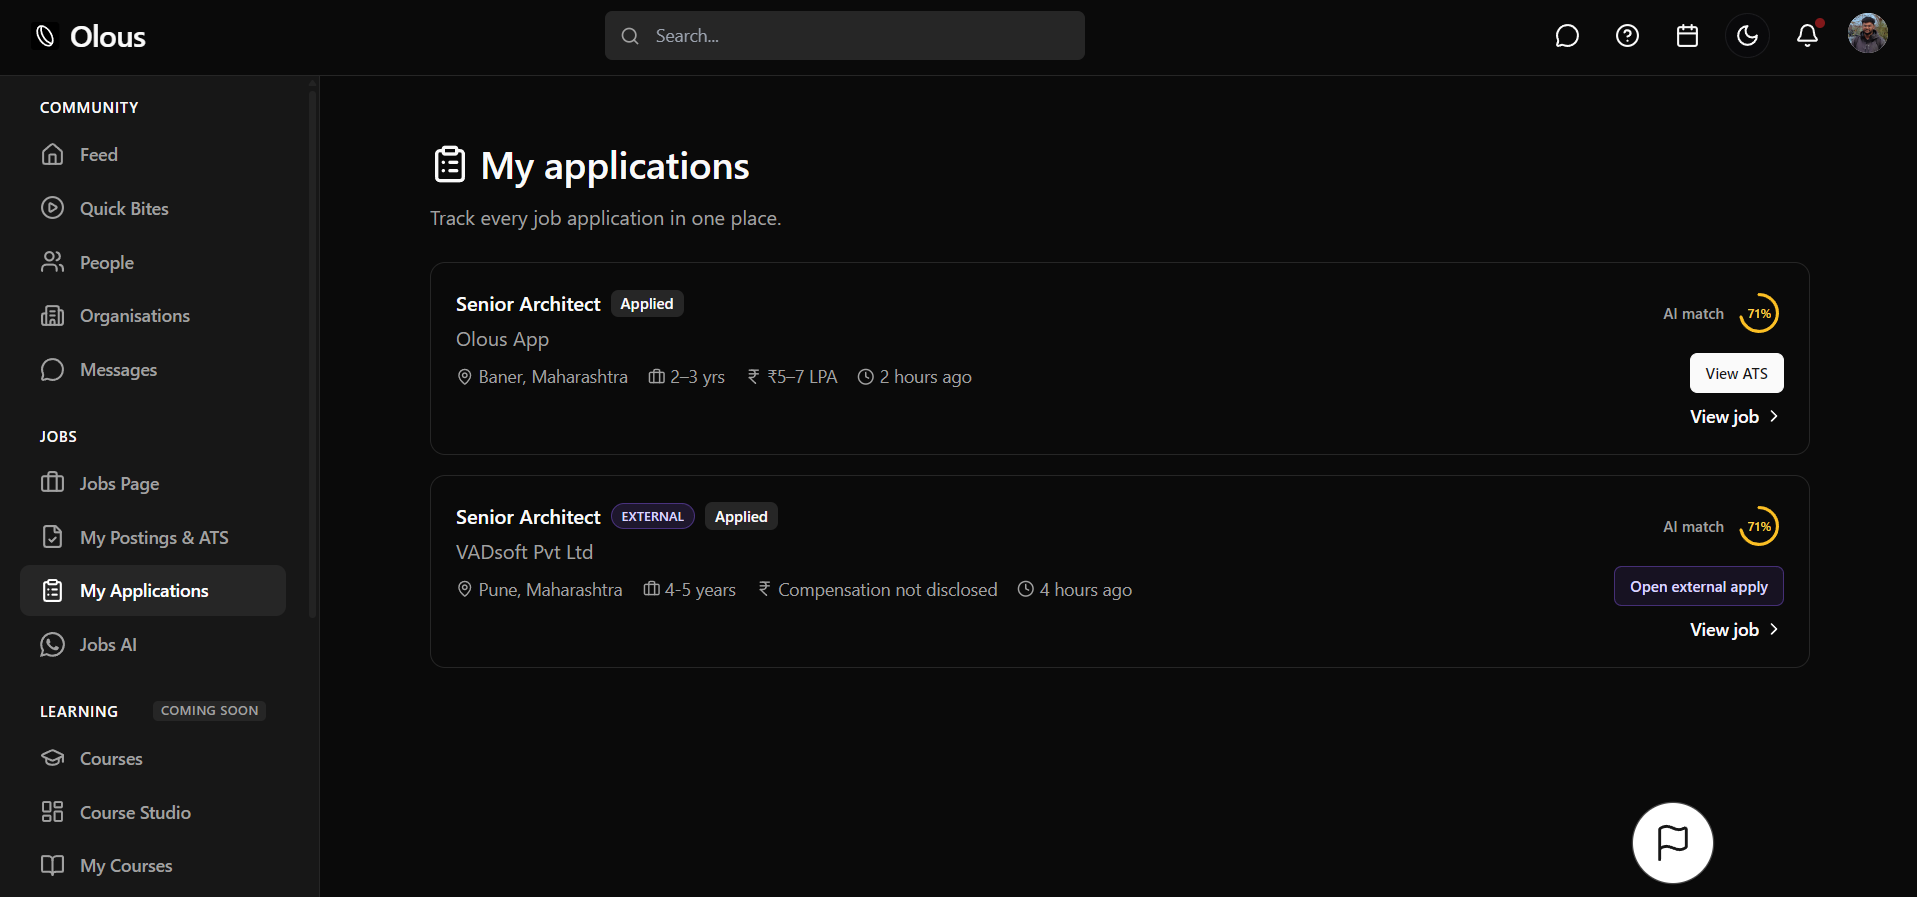Open Course Studio in sidebar

pyautogui.click(x=153, y=813)
